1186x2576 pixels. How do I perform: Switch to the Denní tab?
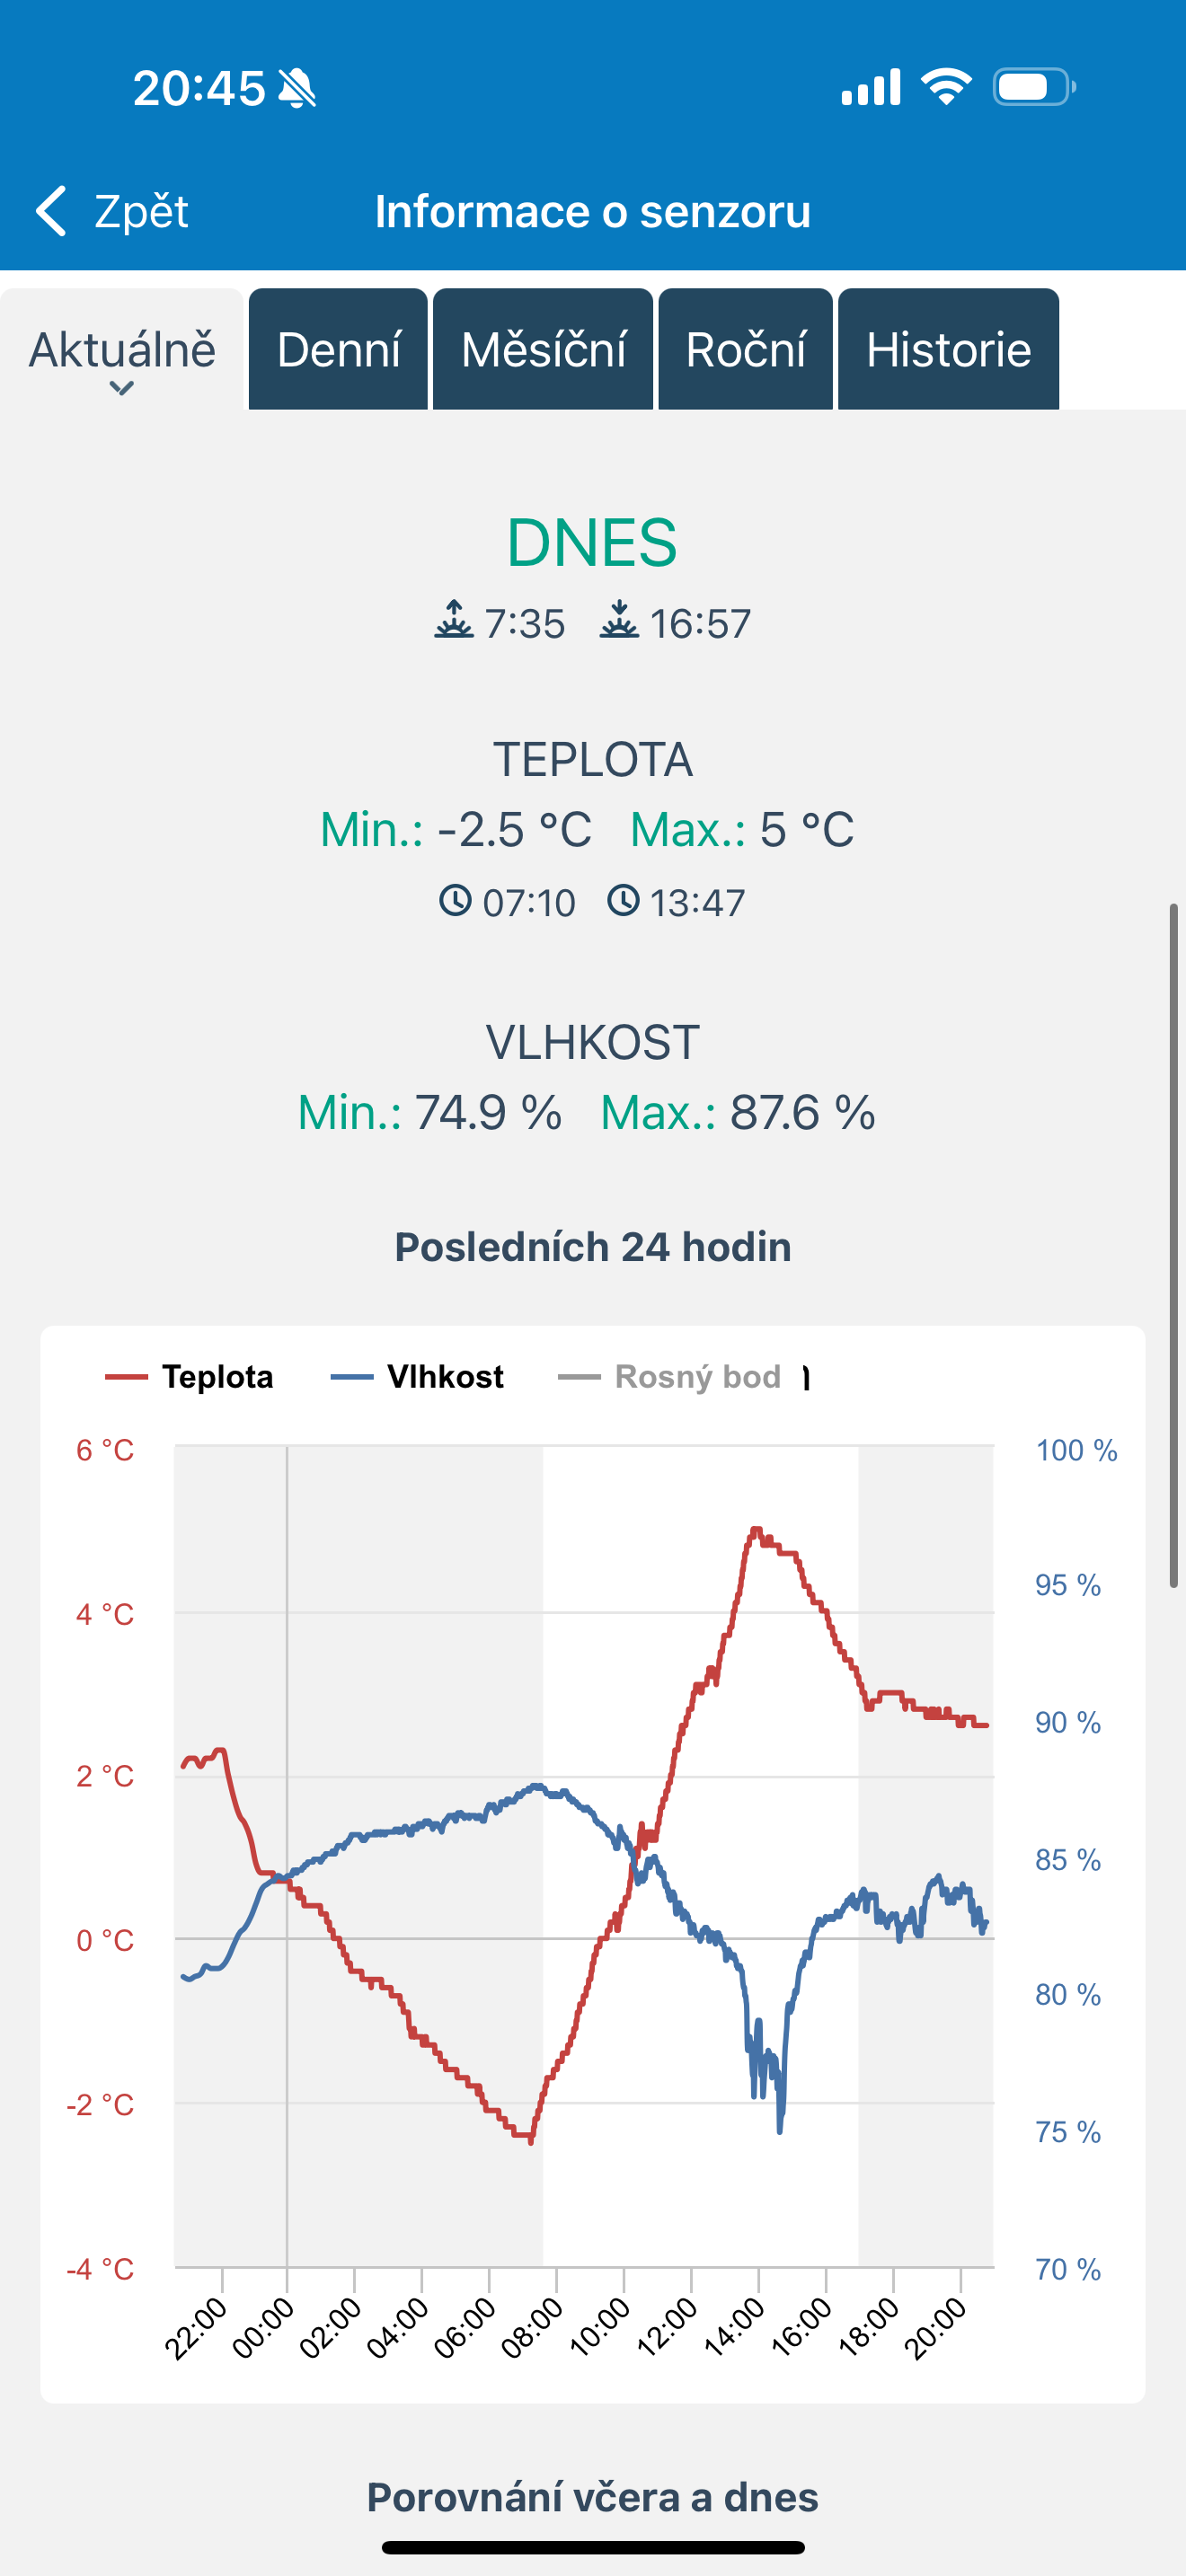pos(338,349)
